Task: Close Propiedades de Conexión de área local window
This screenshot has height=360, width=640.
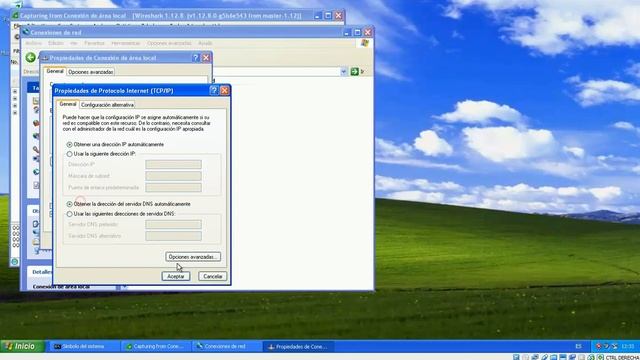Action: coord(206,58)
